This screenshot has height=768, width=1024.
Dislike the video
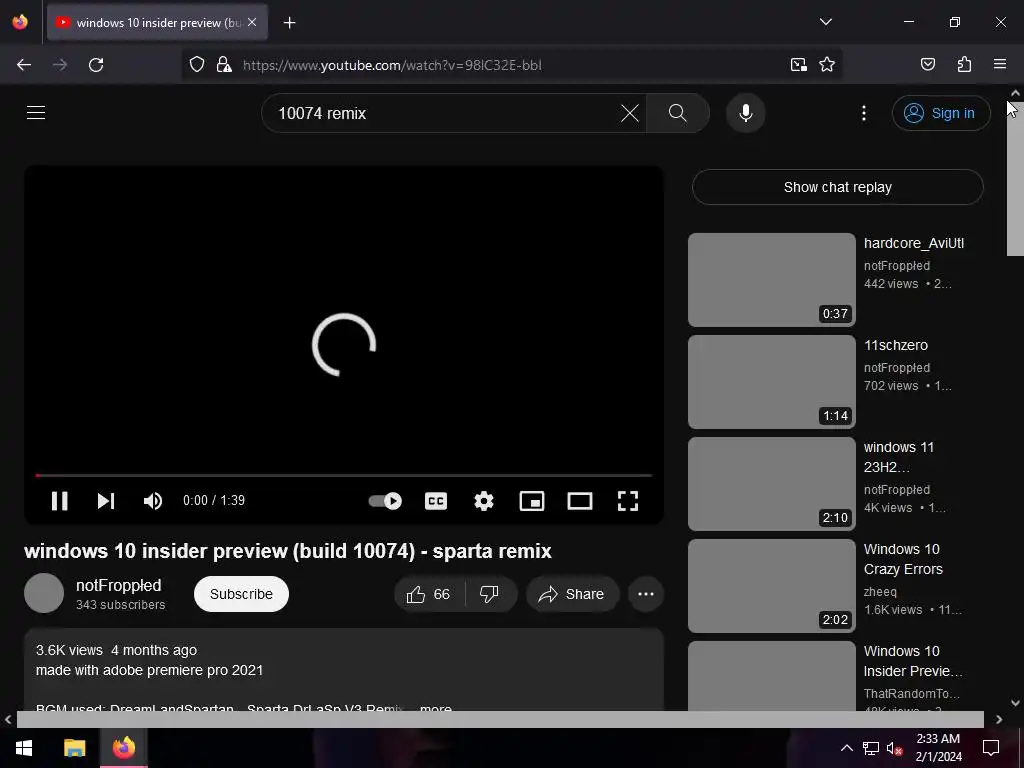click(x=489, y=594)
